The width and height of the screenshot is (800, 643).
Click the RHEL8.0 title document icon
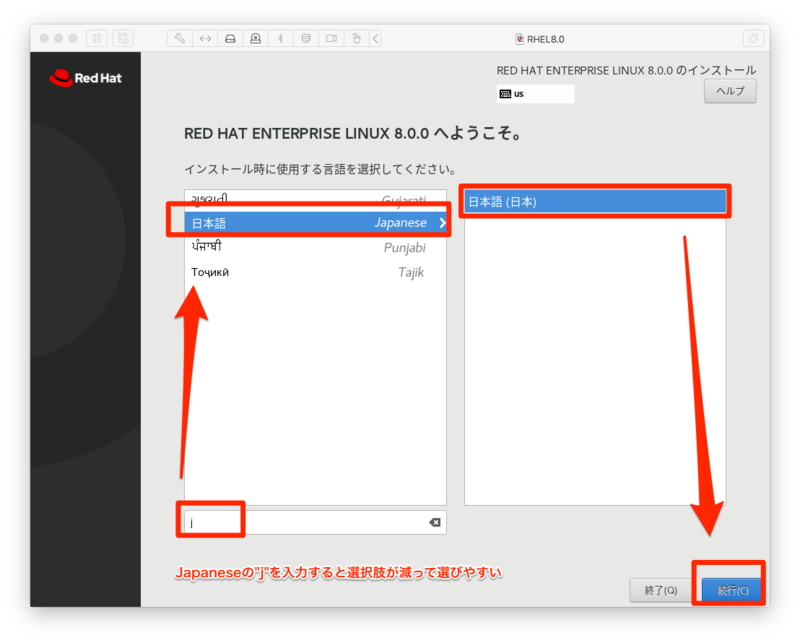519,39
